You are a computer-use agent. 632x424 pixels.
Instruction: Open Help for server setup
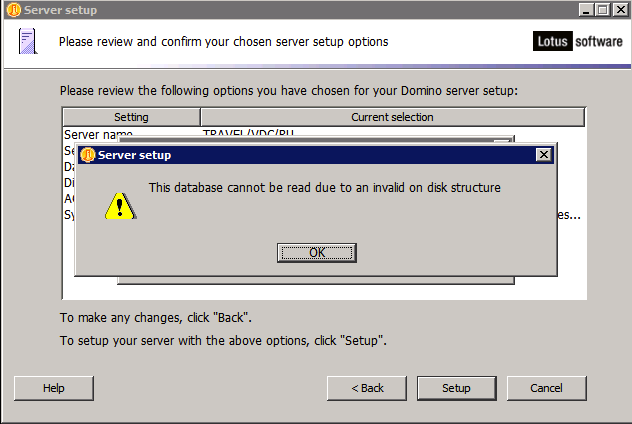pos(54,388)
